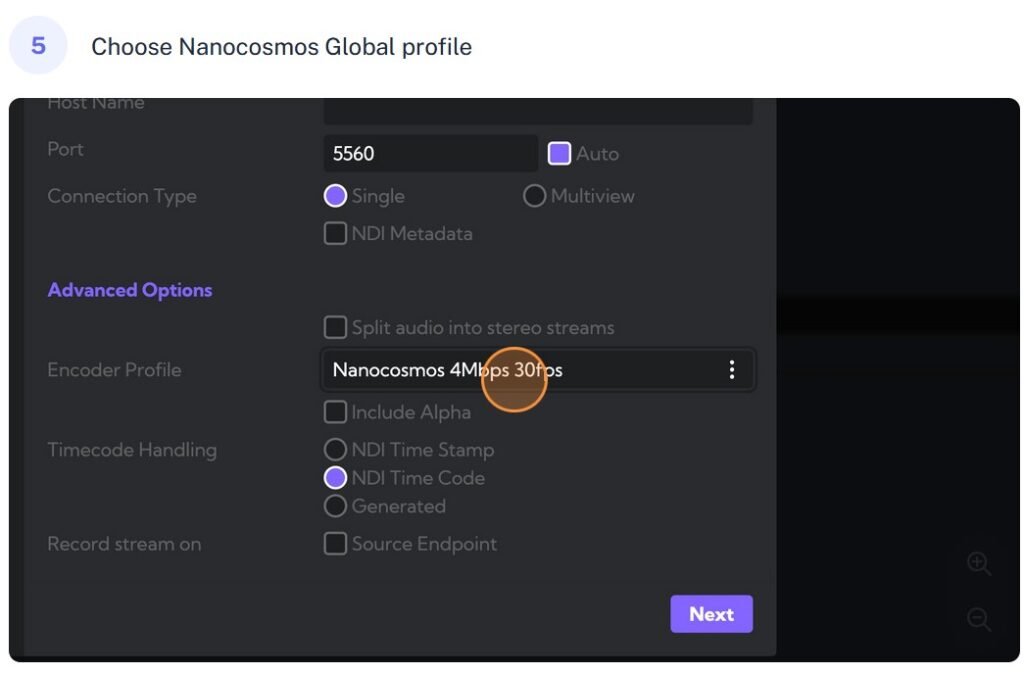The image size is (1024, 674).
Task: Click the Port number field
Action: coord(430,152)
